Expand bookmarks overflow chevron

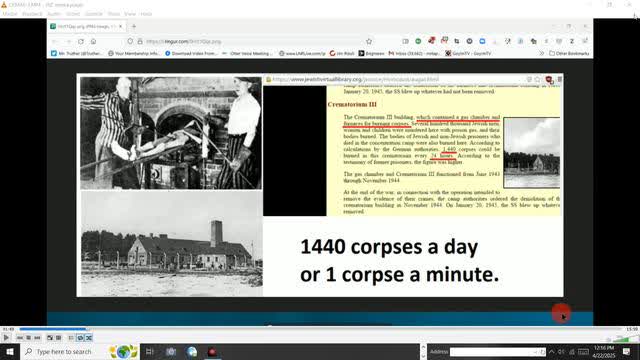click(542, 53)
